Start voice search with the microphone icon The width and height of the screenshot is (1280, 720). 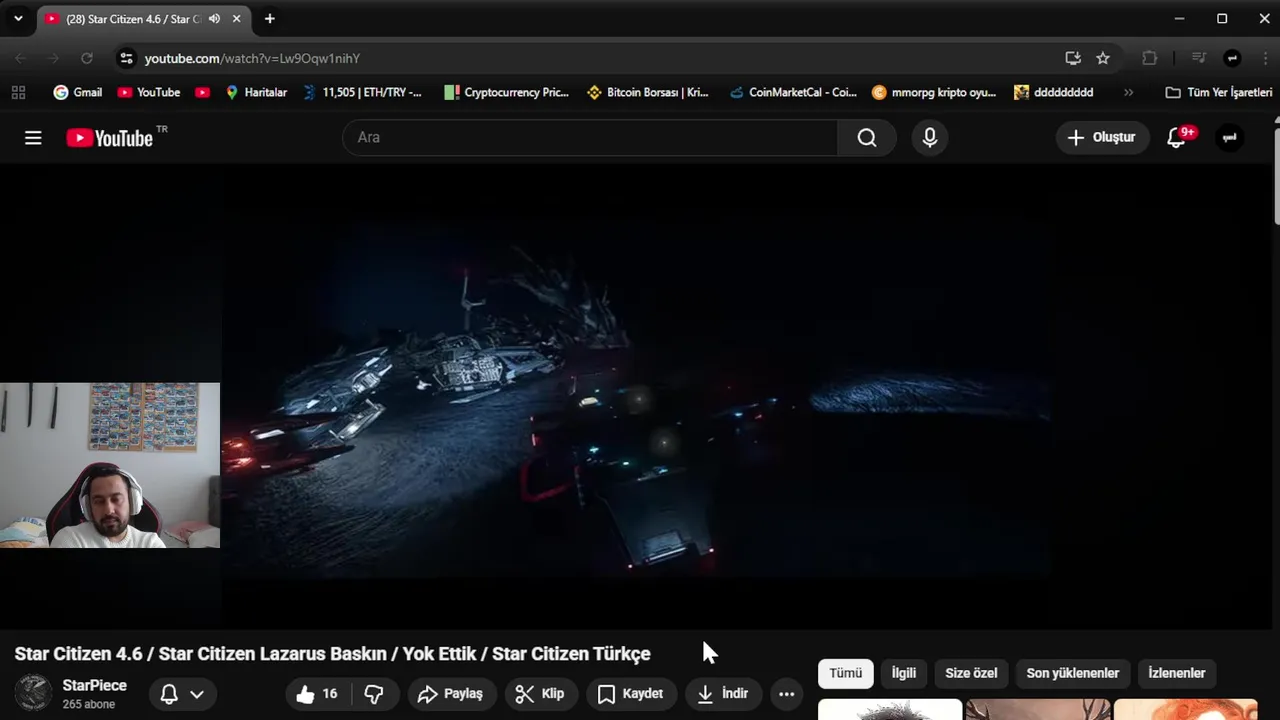pyautogui.click(x=930, y=138)
